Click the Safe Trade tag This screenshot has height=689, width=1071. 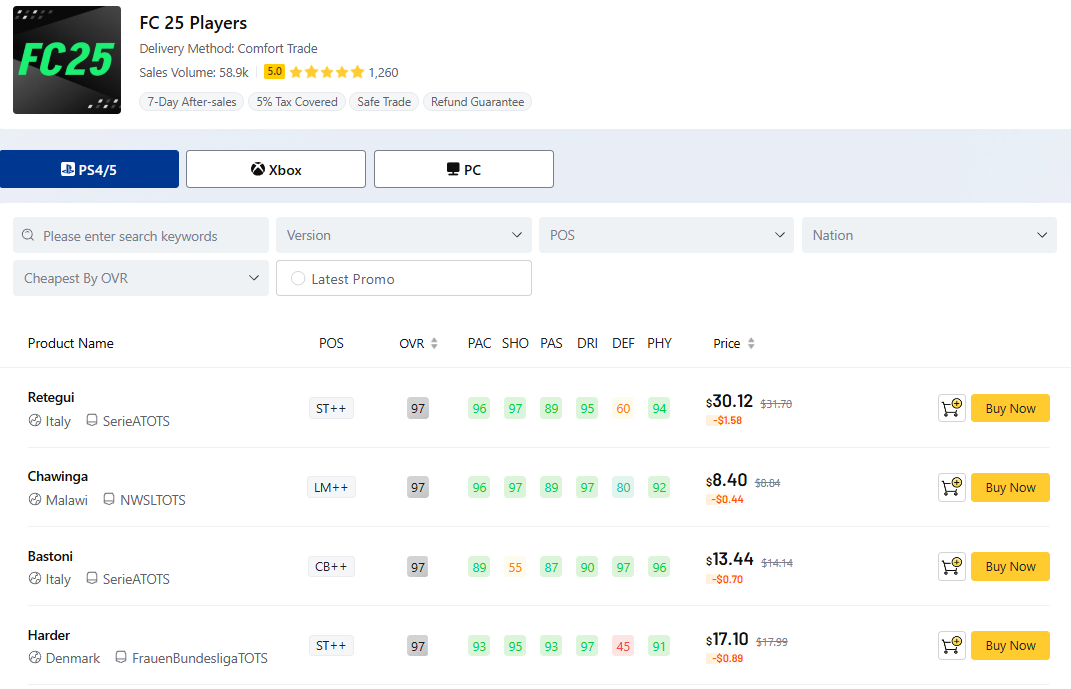(384, 102)
